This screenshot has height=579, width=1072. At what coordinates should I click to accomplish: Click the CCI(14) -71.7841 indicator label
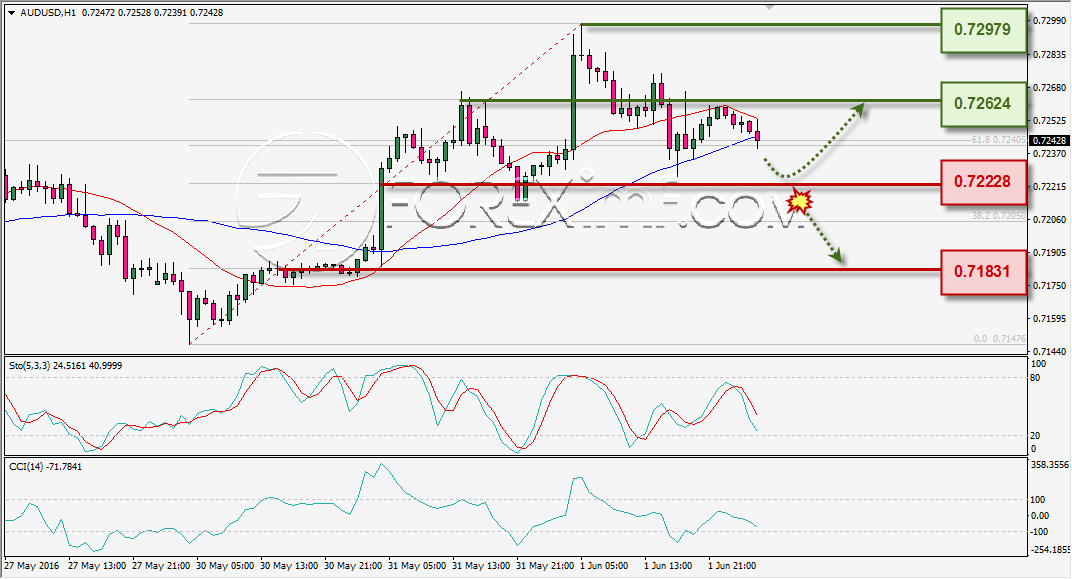(45, 467)
